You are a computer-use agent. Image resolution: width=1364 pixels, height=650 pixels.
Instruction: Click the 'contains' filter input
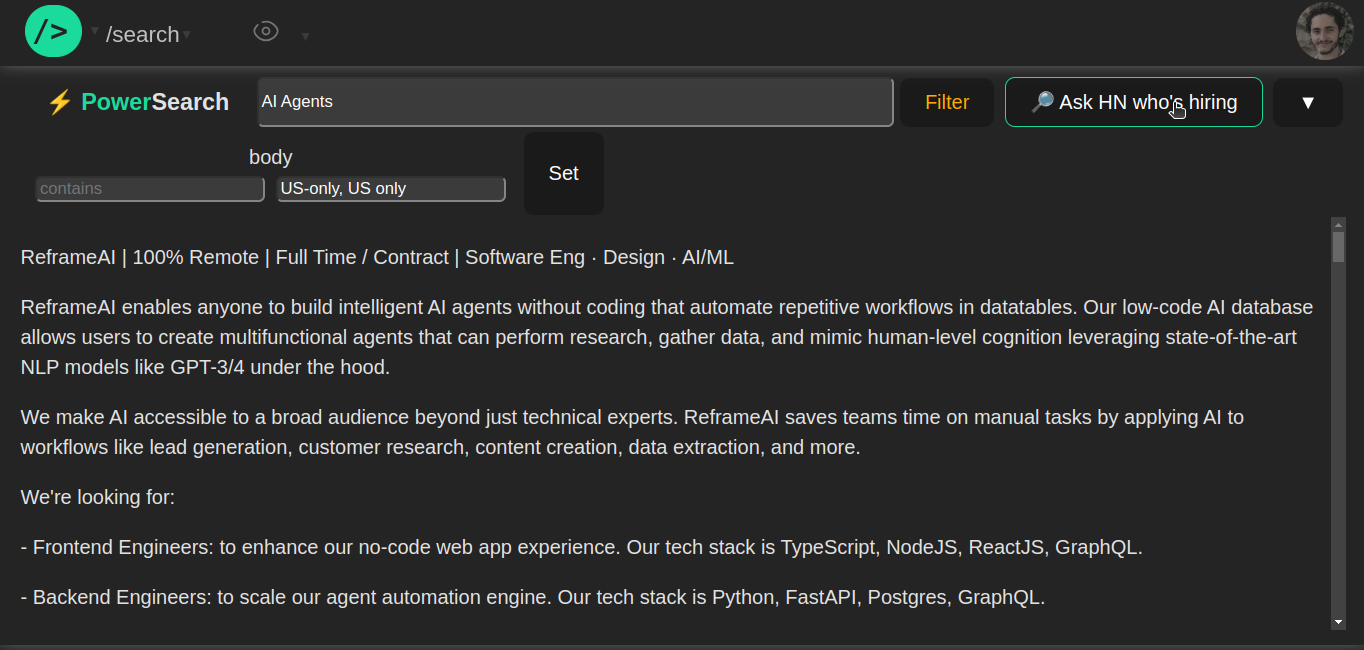coord(150,189)
